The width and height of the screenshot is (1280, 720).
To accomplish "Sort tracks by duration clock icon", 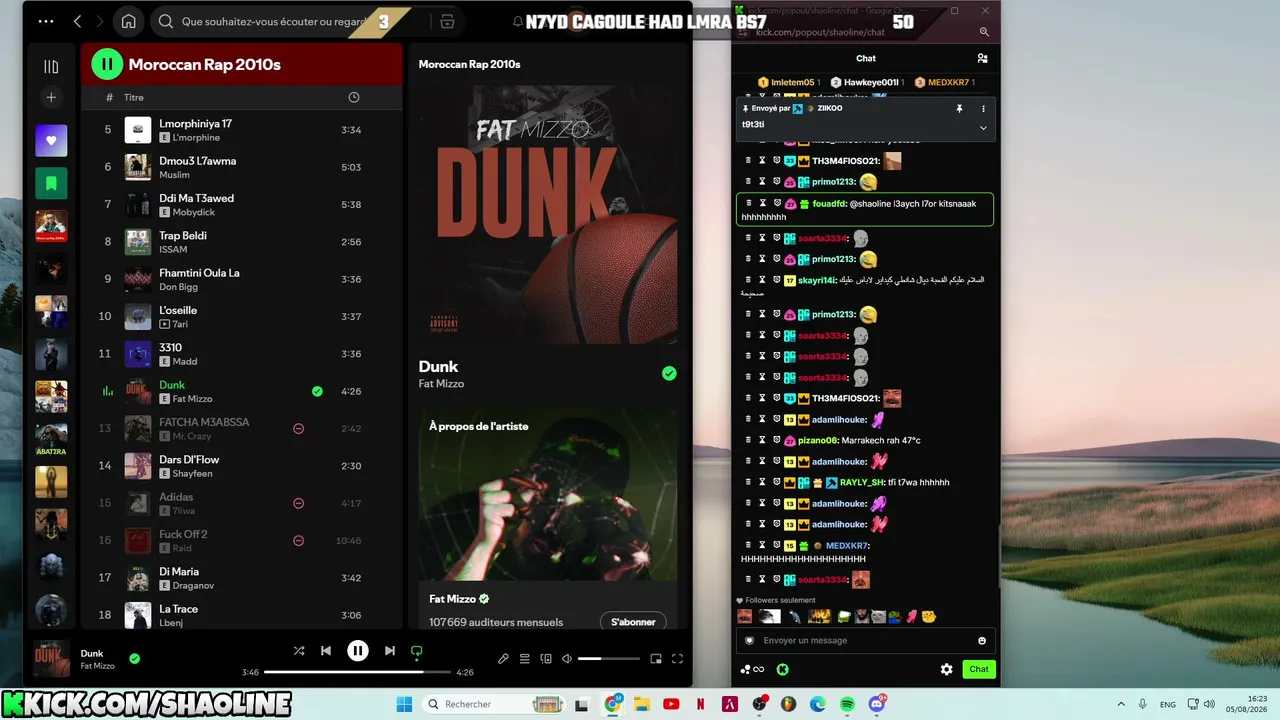I will point(353,97).
